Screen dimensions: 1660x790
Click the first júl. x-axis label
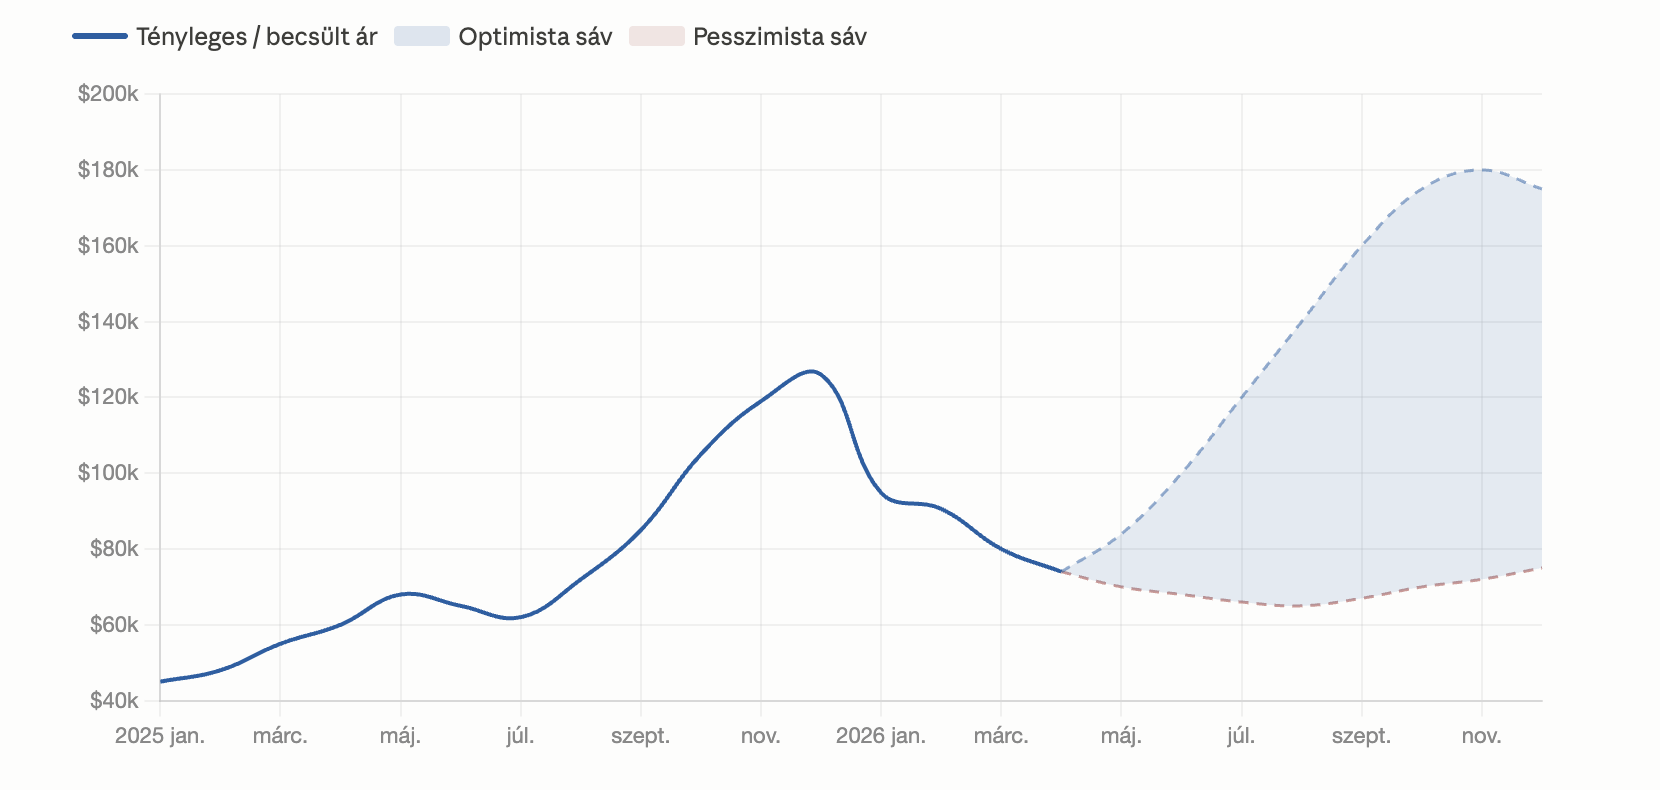520,737
